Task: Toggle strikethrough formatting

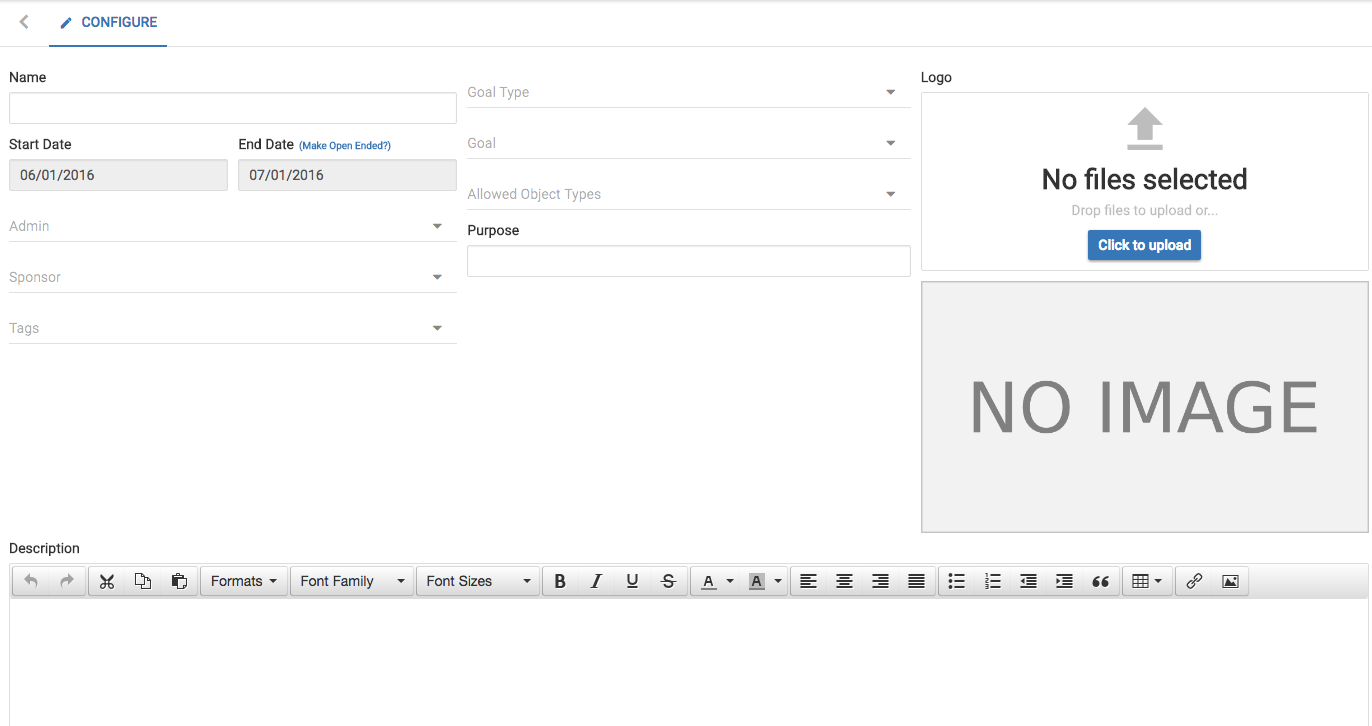Action: coord(668,581)
